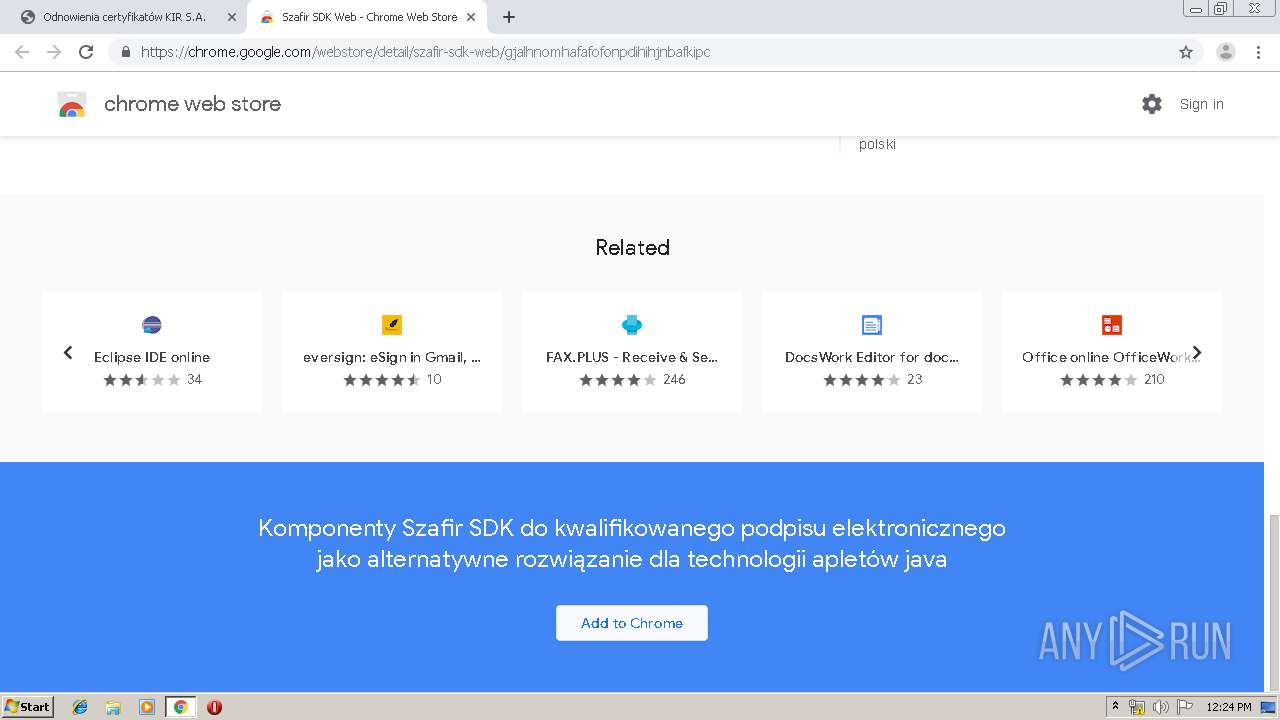Click the 'chrome web store' header text

tap(192, 104)
